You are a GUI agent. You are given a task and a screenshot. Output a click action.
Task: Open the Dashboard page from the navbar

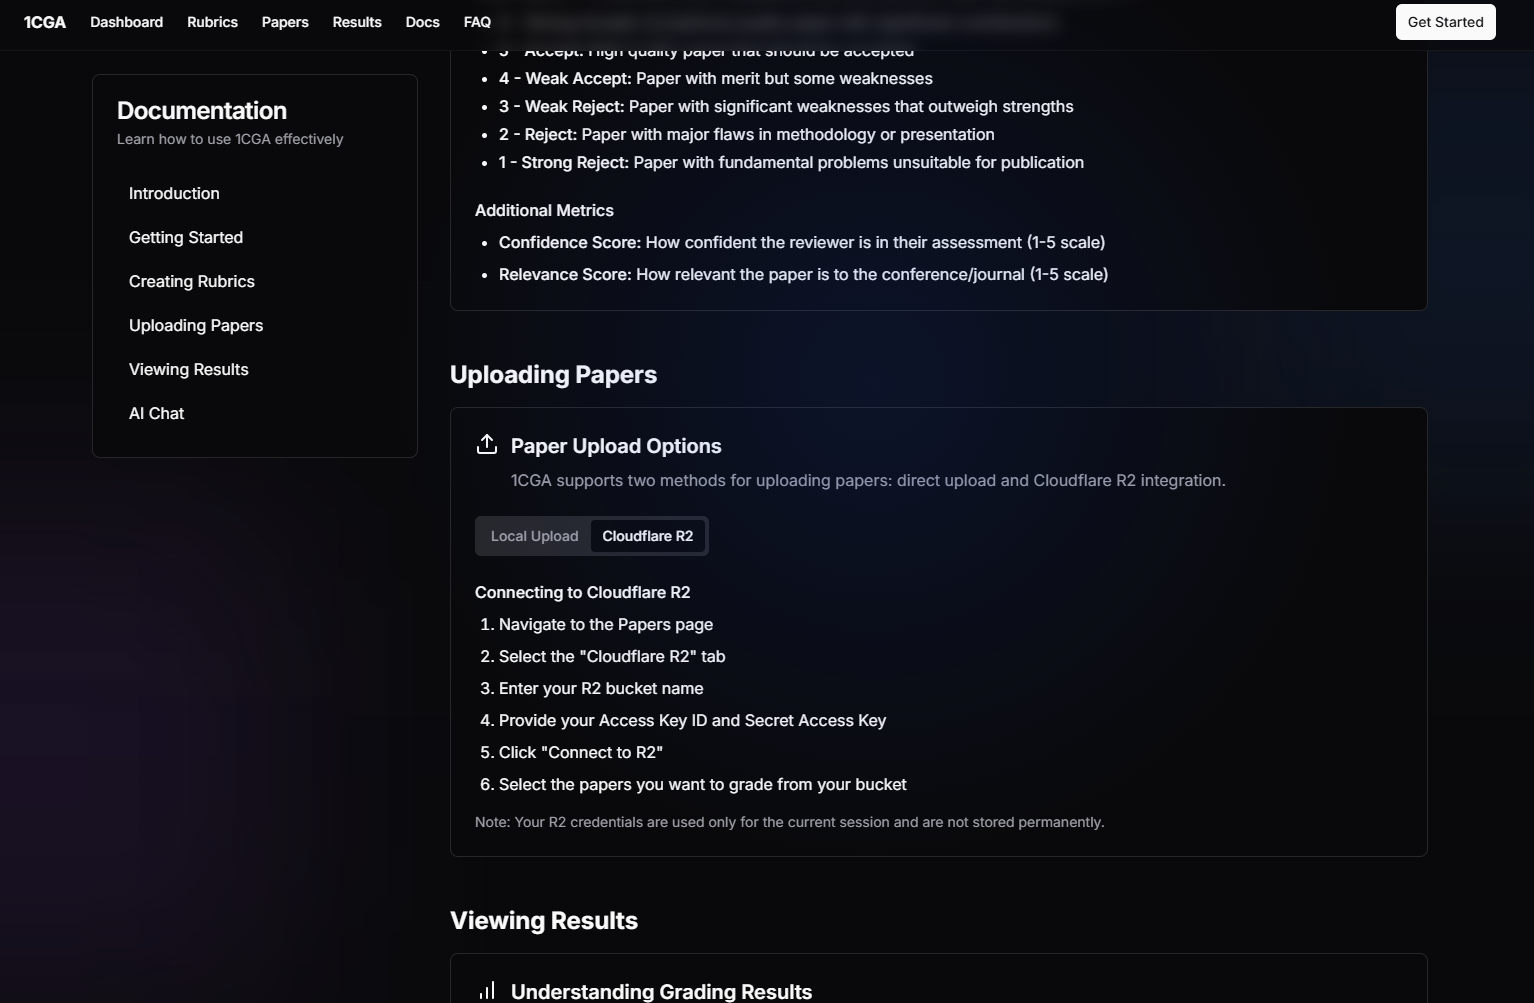pyautogui.click(x=126, y=22)
